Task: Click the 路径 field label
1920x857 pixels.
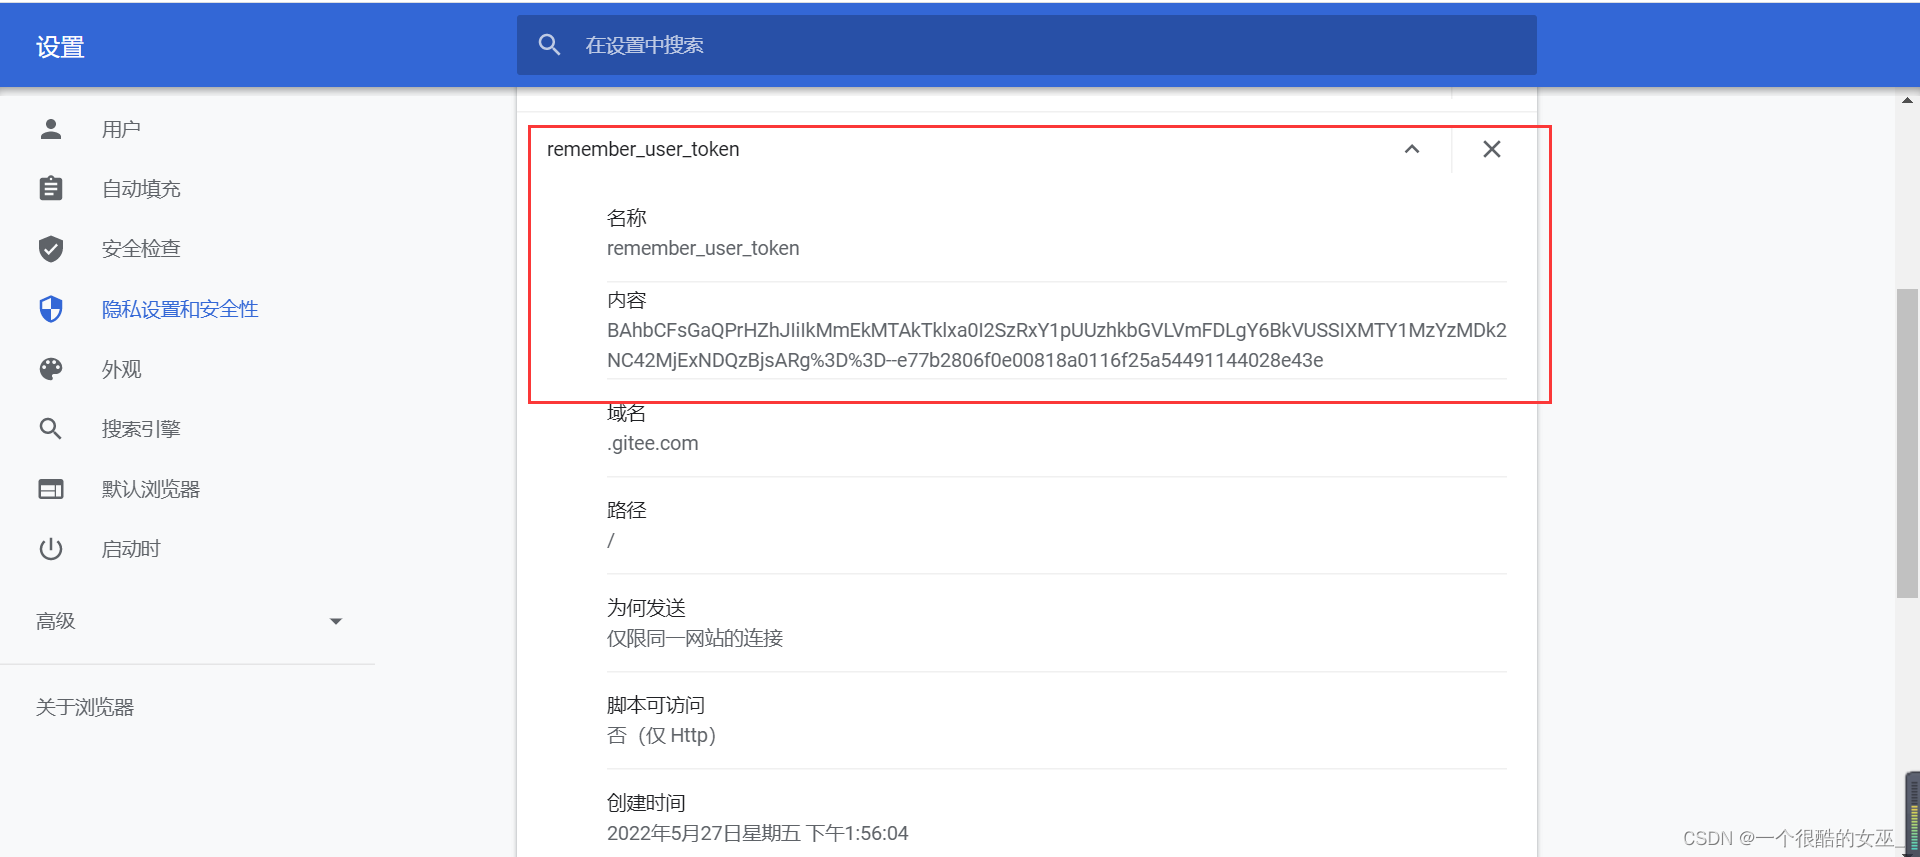Action: [627, 510]
